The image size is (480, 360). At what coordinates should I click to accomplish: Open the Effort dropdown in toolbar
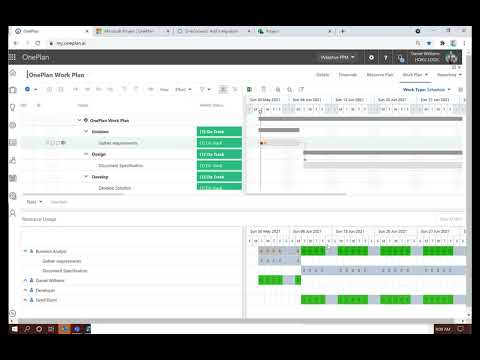point(183,89)
